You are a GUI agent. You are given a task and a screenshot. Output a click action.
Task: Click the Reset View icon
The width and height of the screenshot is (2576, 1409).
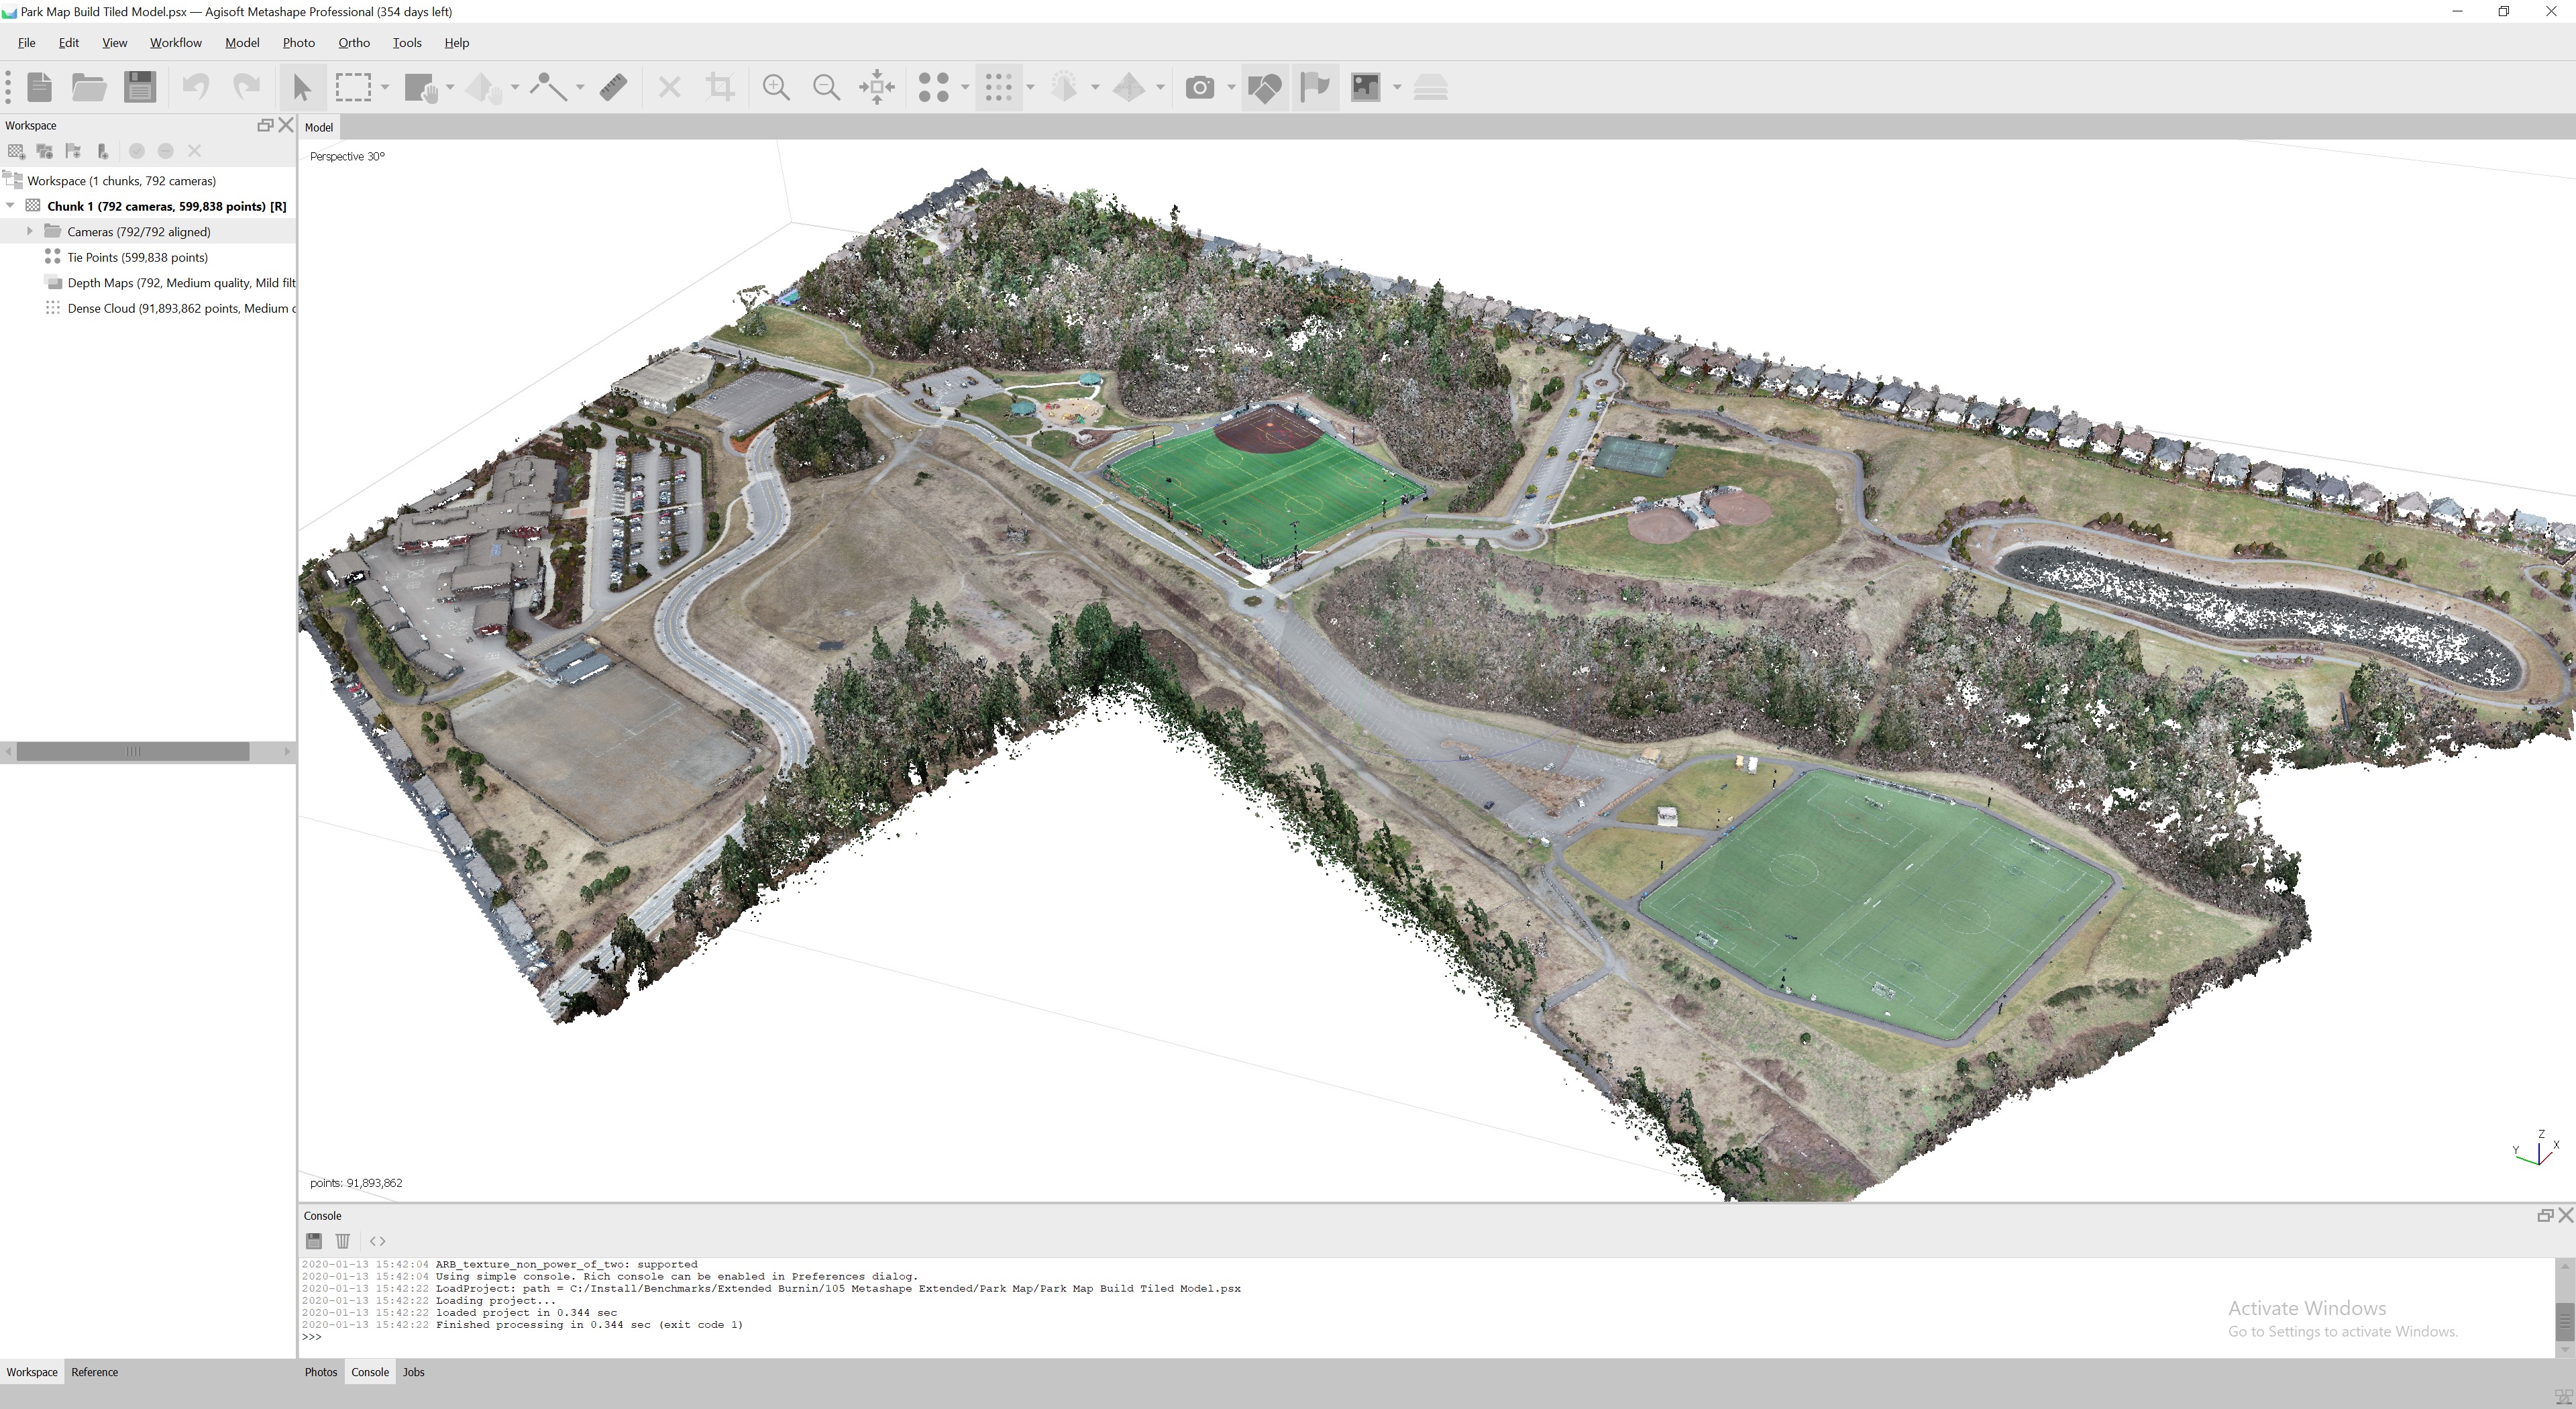pyautogui.click(x=876, y=88)
